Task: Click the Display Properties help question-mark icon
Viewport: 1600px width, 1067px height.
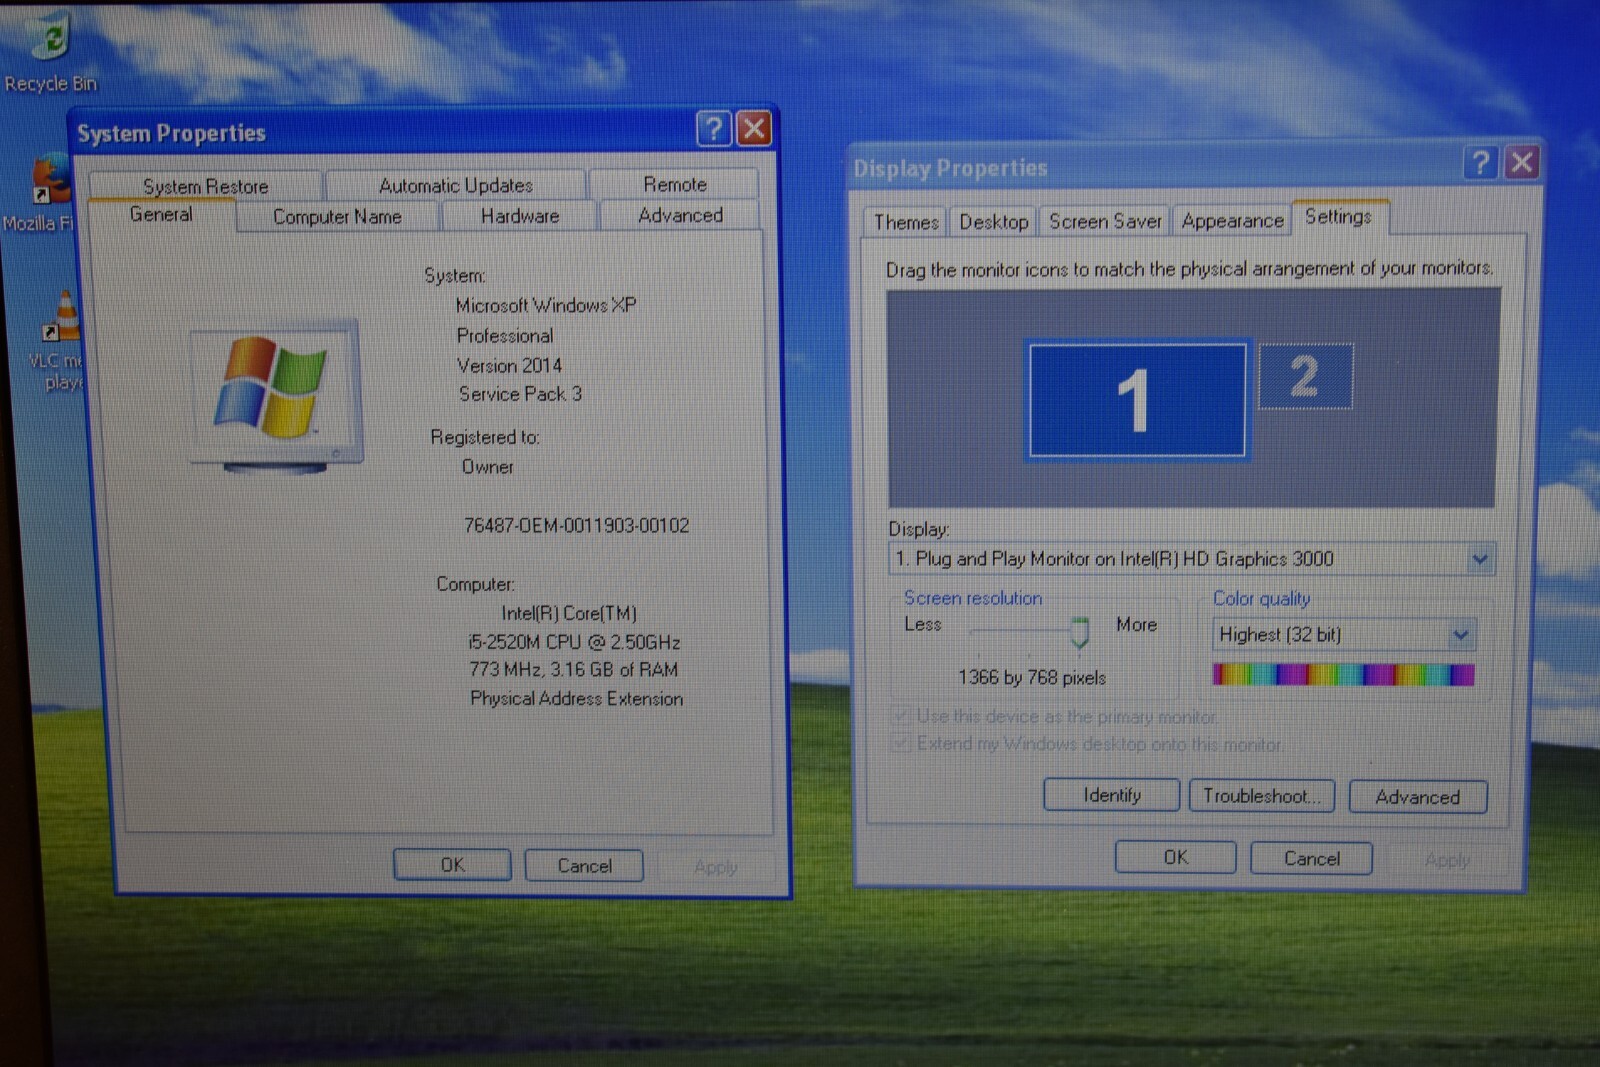Action: (x=1481, y=163)
